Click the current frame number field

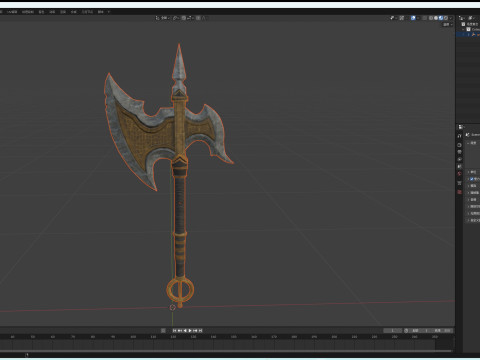pos(393,331)
